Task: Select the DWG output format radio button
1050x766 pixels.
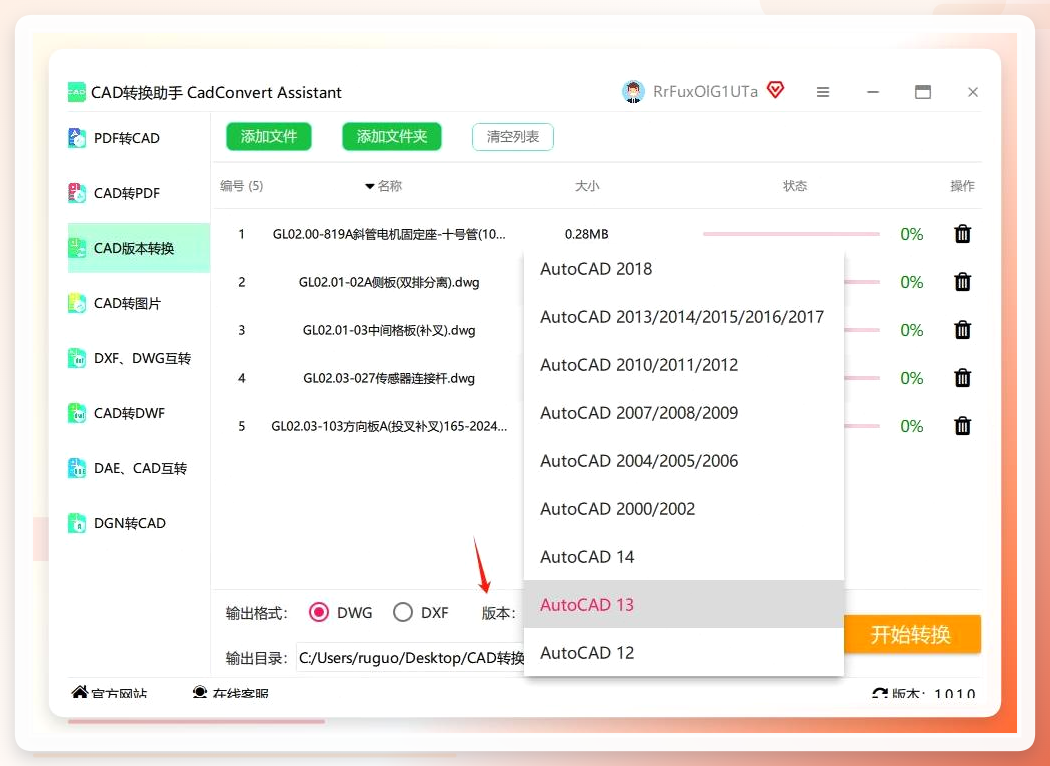Action: pos(319,612)
